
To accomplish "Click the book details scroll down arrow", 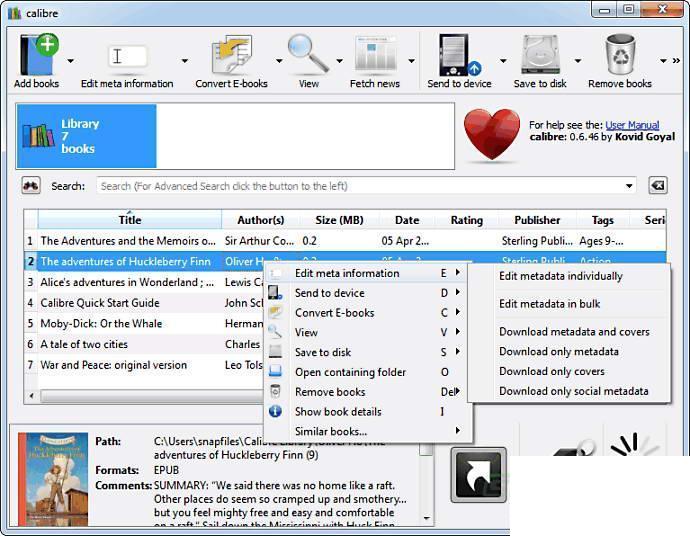I will pos(426,518).
